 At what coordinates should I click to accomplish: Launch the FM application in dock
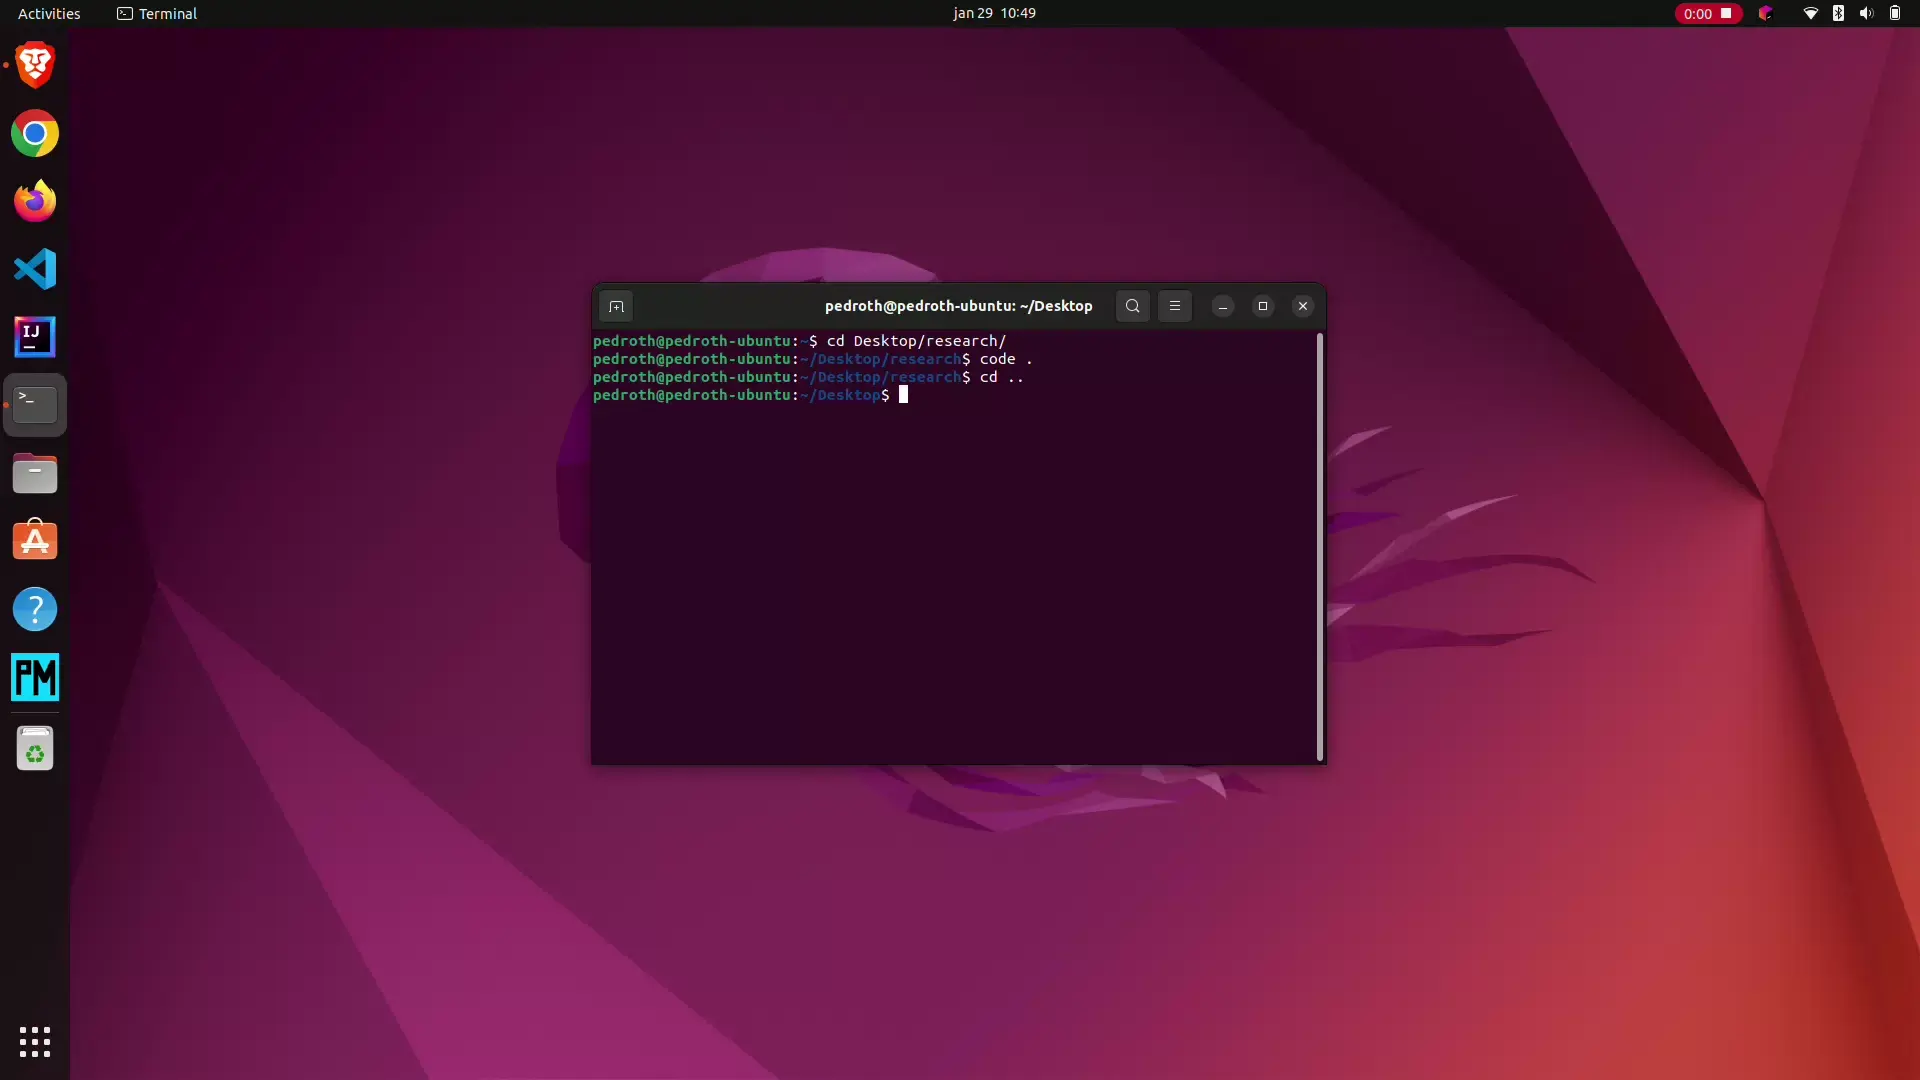coord(35,677)
